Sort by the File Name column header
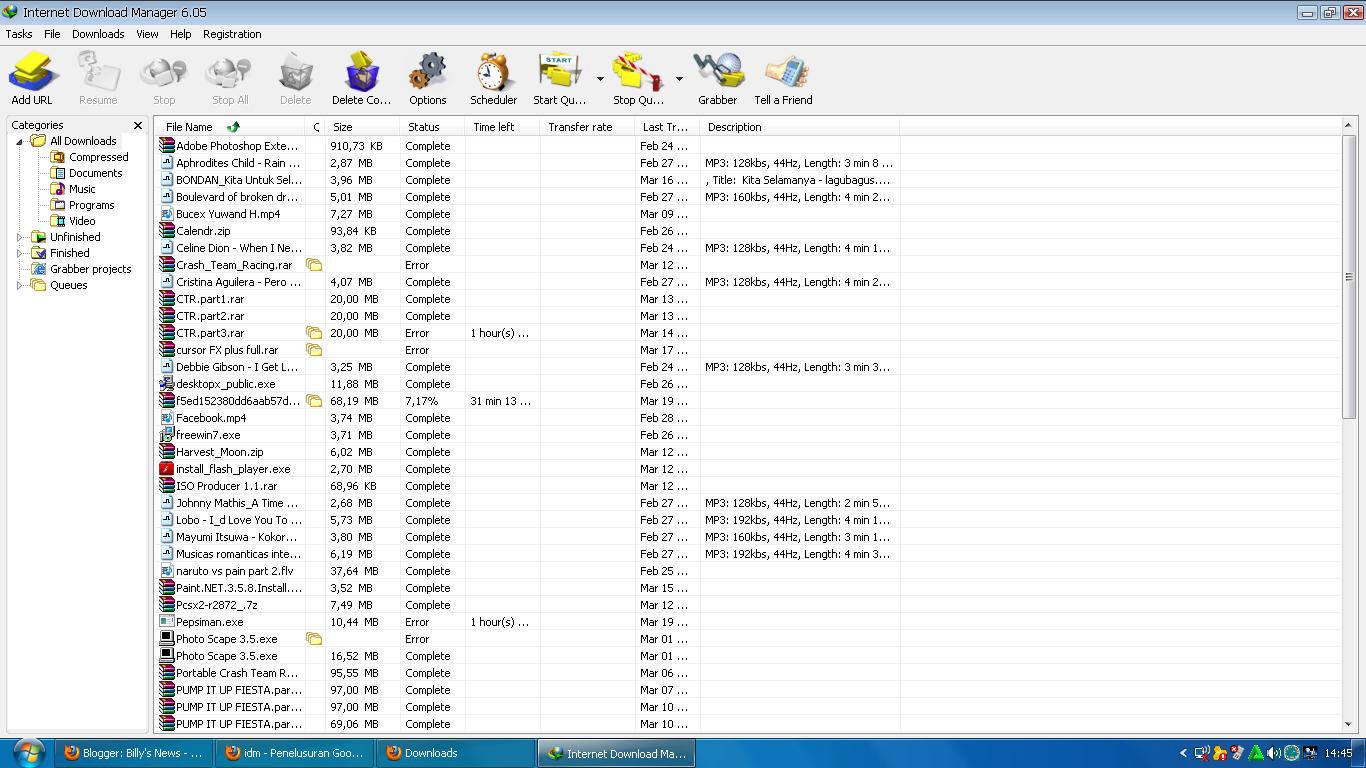This screenshot has width=1366, height=768. 231,127
